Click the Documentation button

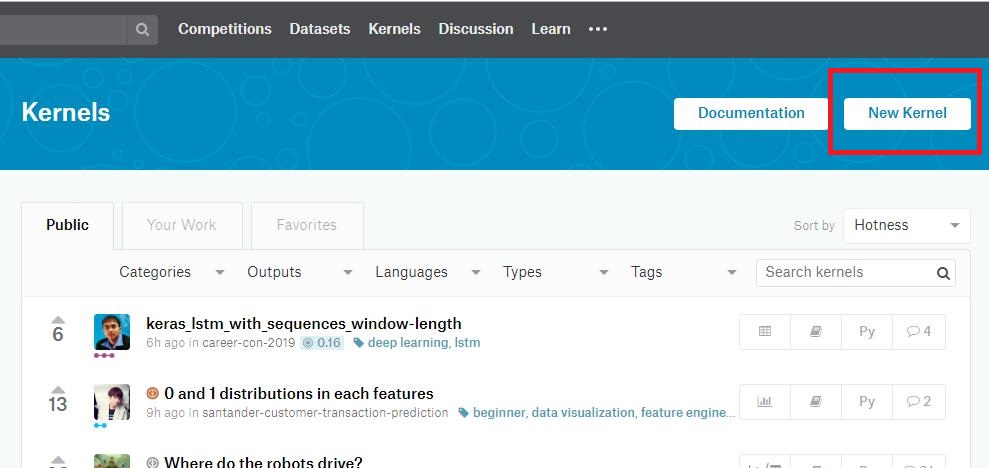tap(751, 114)
